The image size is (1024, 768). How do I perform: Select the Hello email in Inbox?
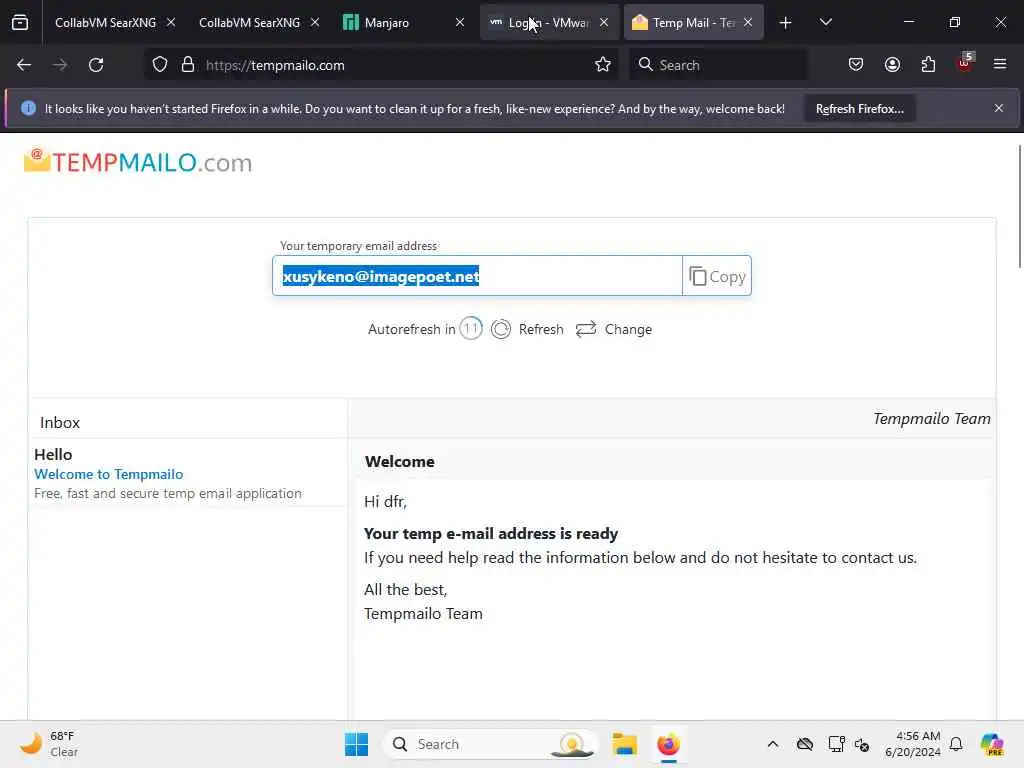pos(188,473)
